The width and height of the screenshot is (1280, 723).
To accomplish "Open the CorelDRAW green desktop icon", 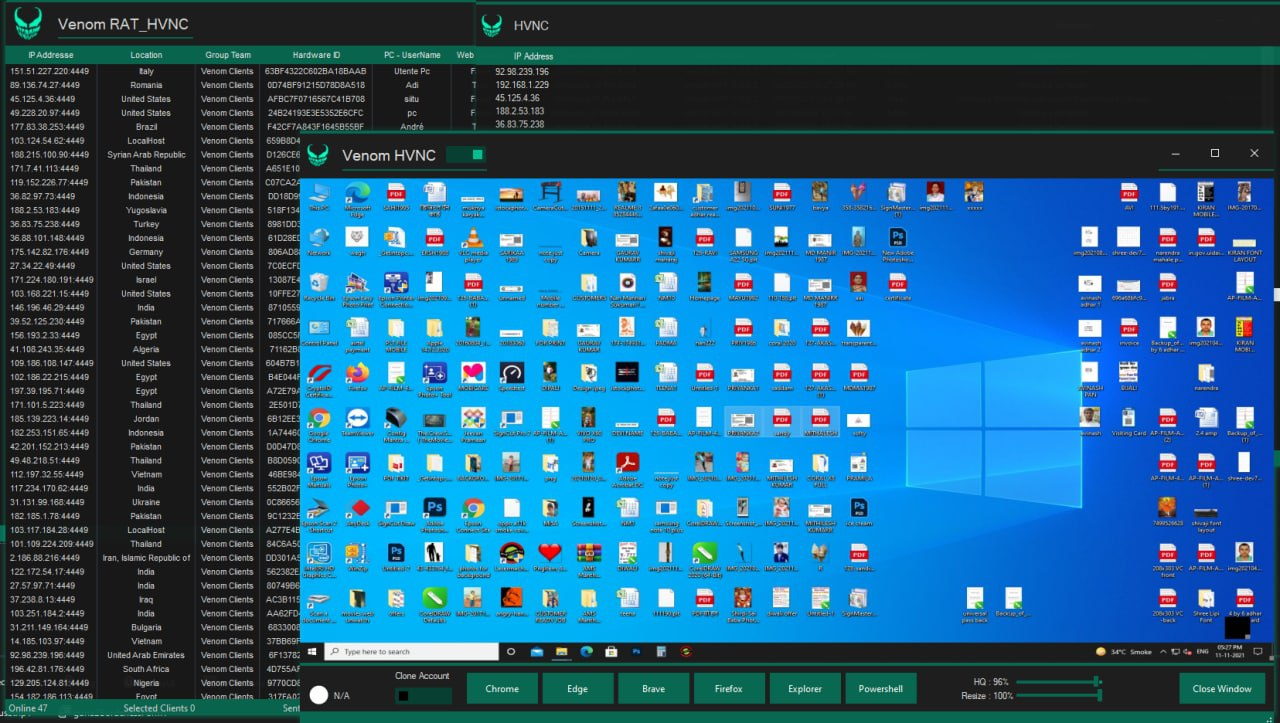I will tap(704, 558).
